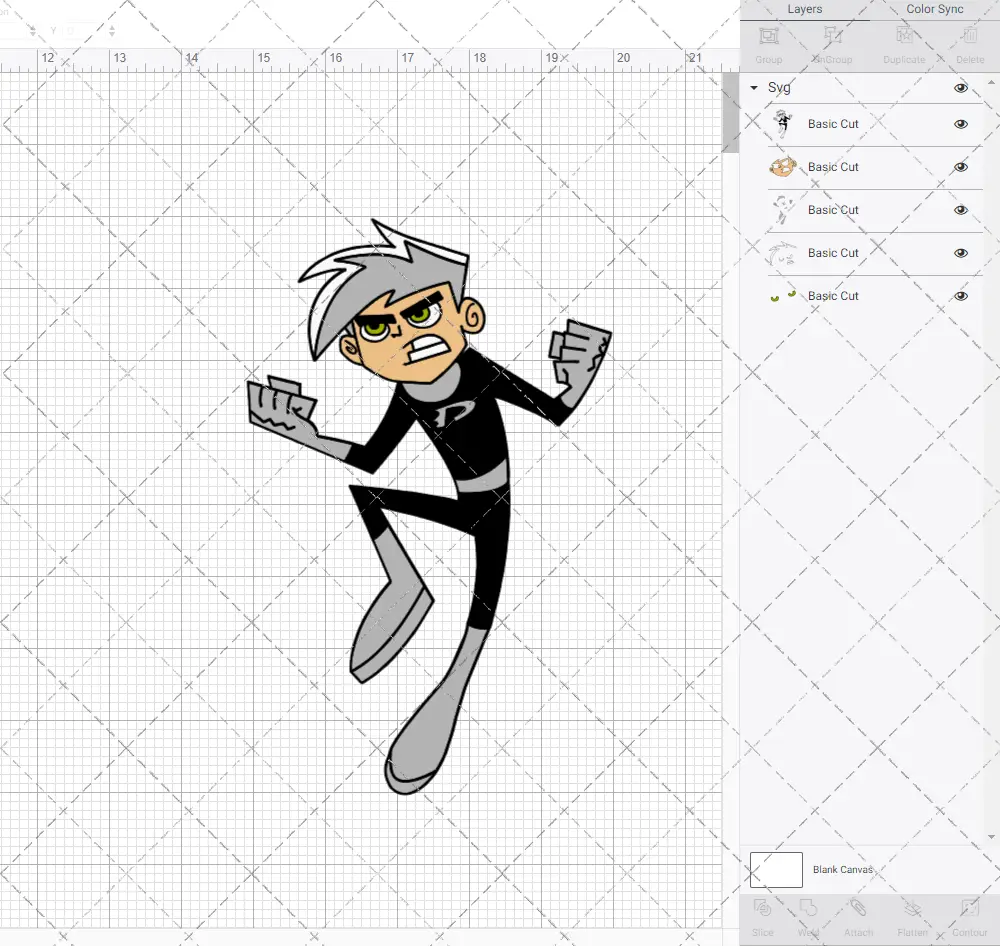
Task: Collapse the Svg layer group
Action: 754,87
